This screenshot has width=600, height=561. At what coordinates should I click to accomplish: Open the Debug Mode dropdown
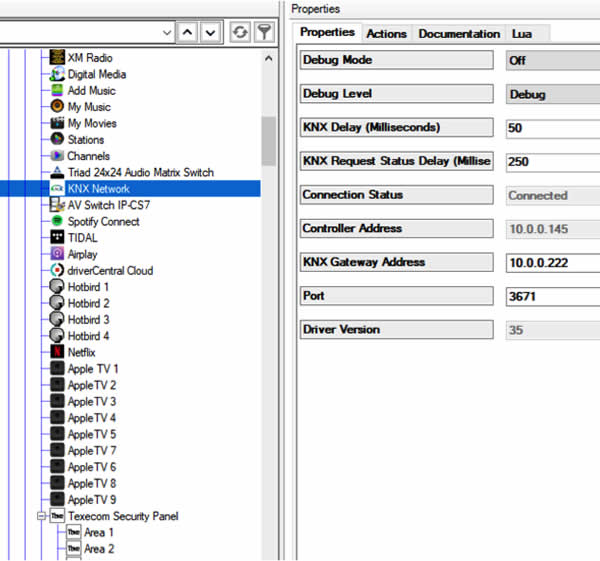tap(553, 60)
